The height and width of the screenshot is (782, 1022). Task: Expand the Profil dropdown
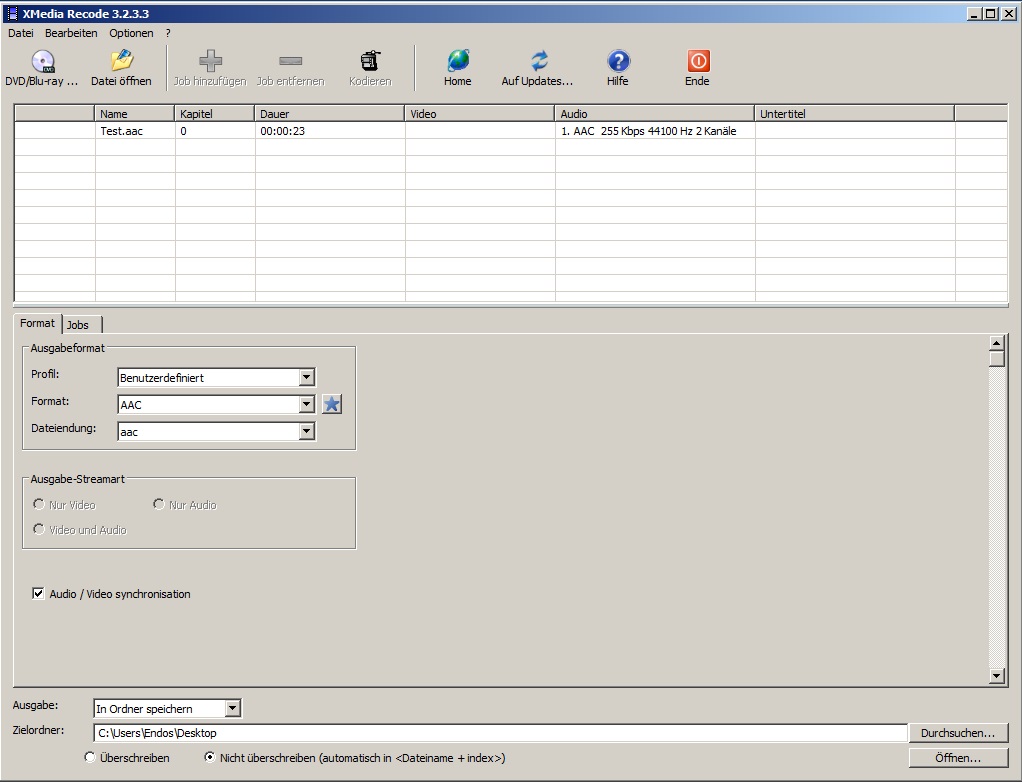coord(306,377)
